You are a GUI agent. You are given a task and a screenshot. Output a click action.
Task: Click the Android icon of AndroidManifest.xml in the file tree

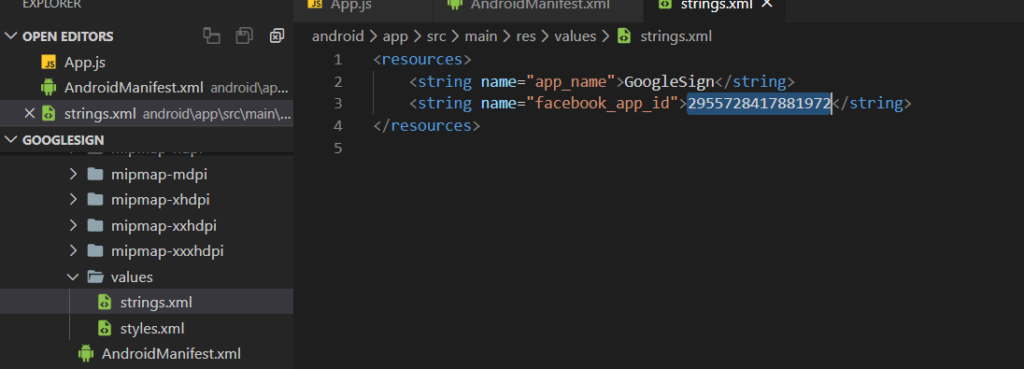pyautogui.click(x=86, y=354)
